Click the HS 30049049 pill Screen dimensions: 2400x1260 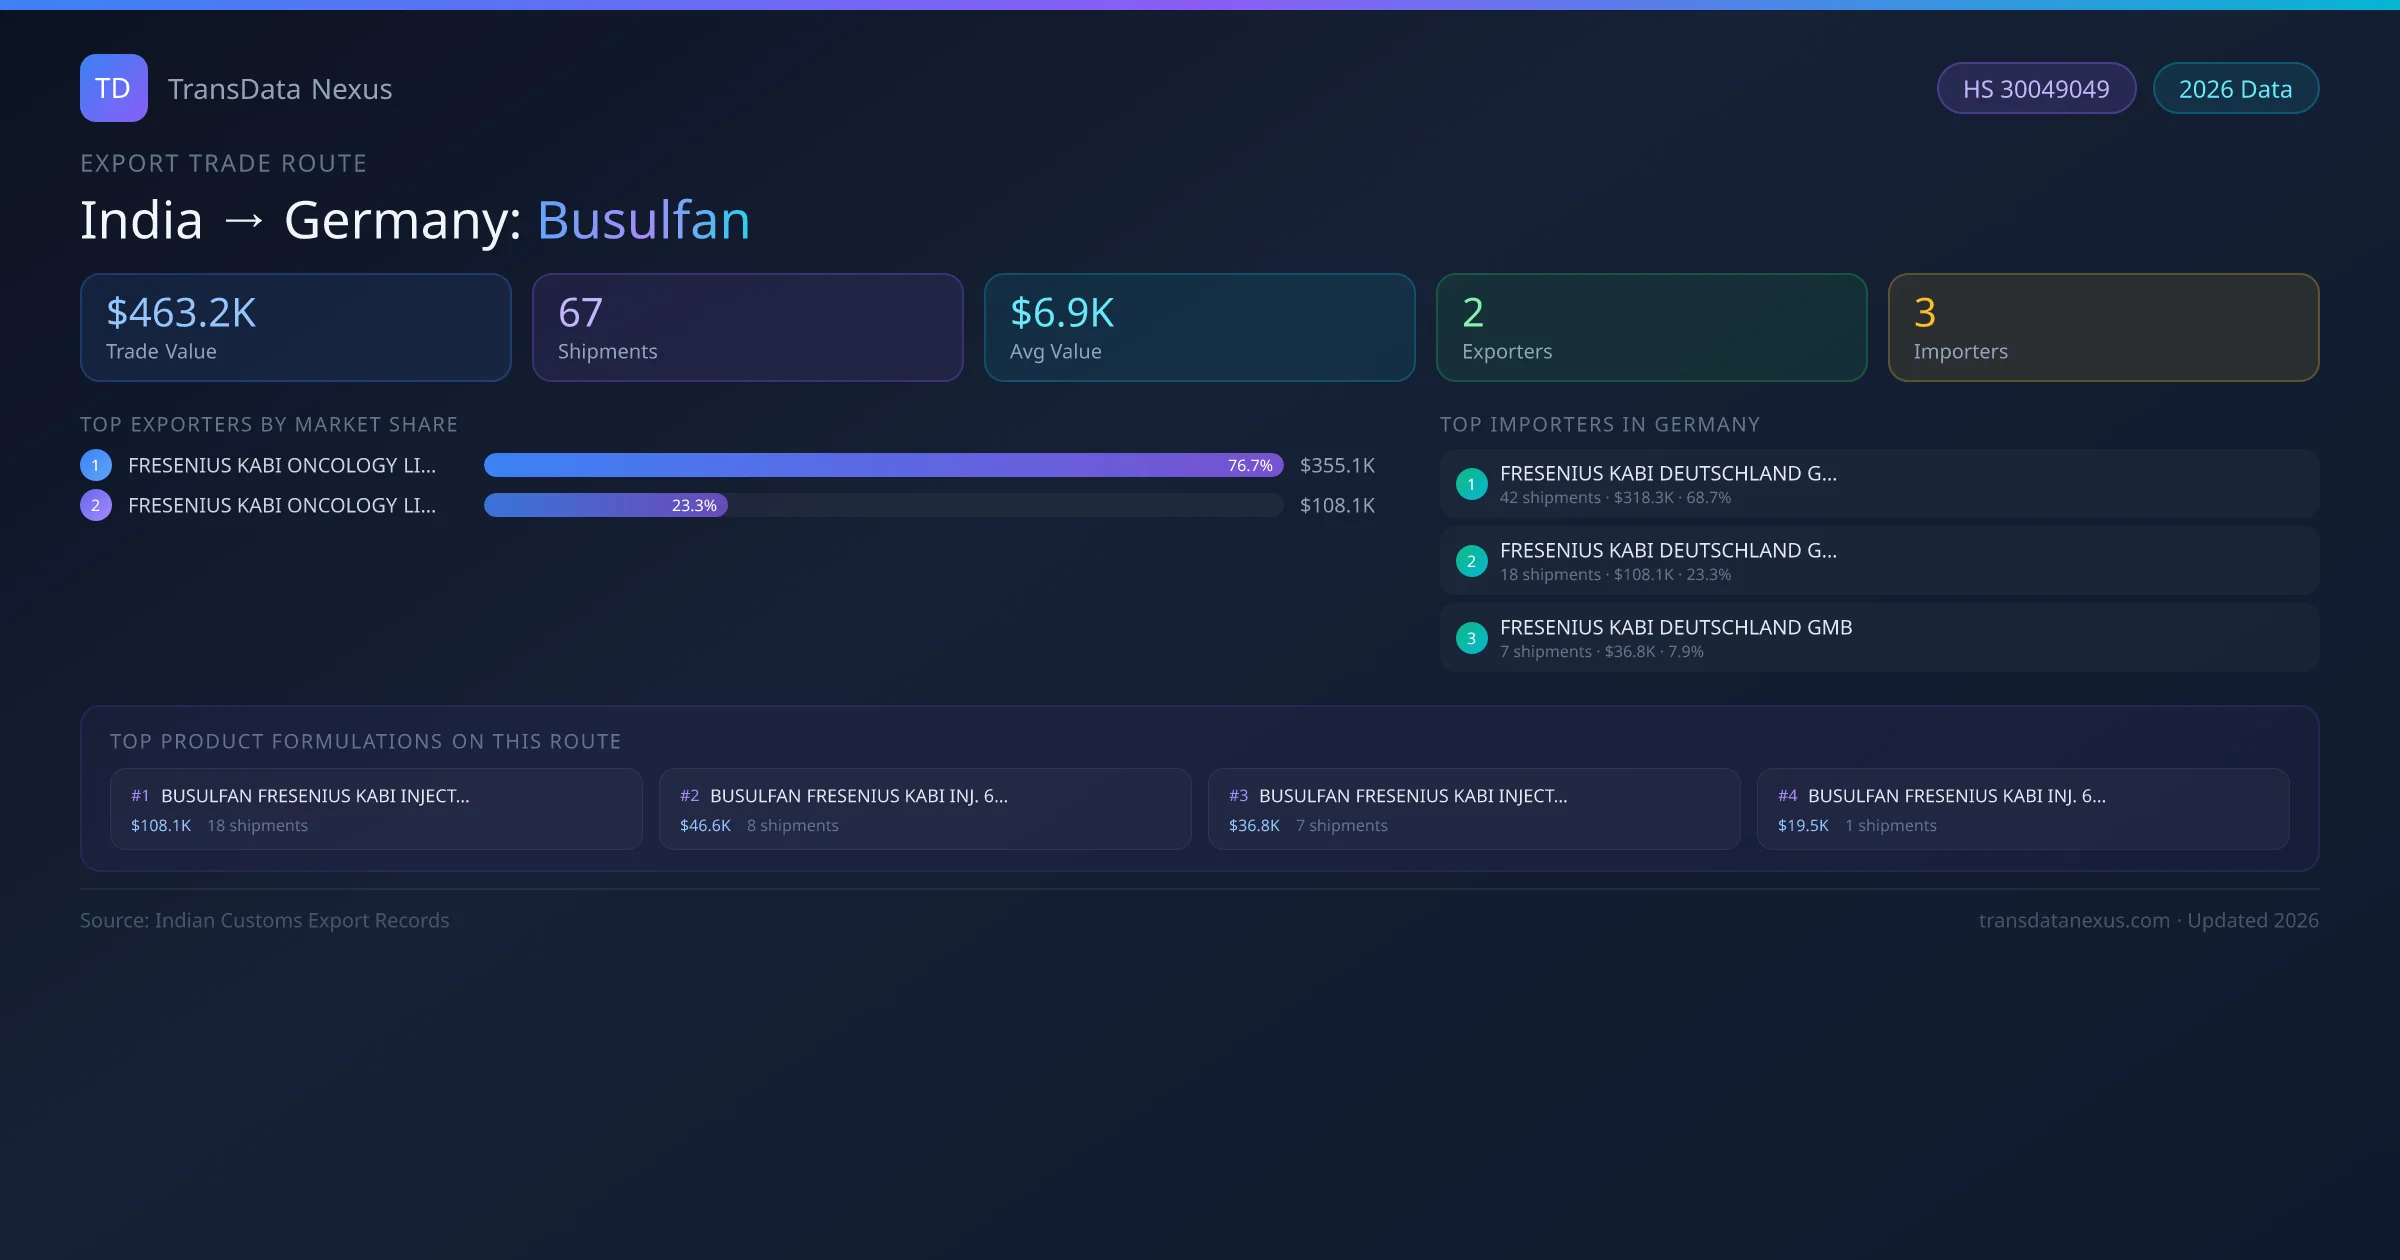tap(2036, 89)
